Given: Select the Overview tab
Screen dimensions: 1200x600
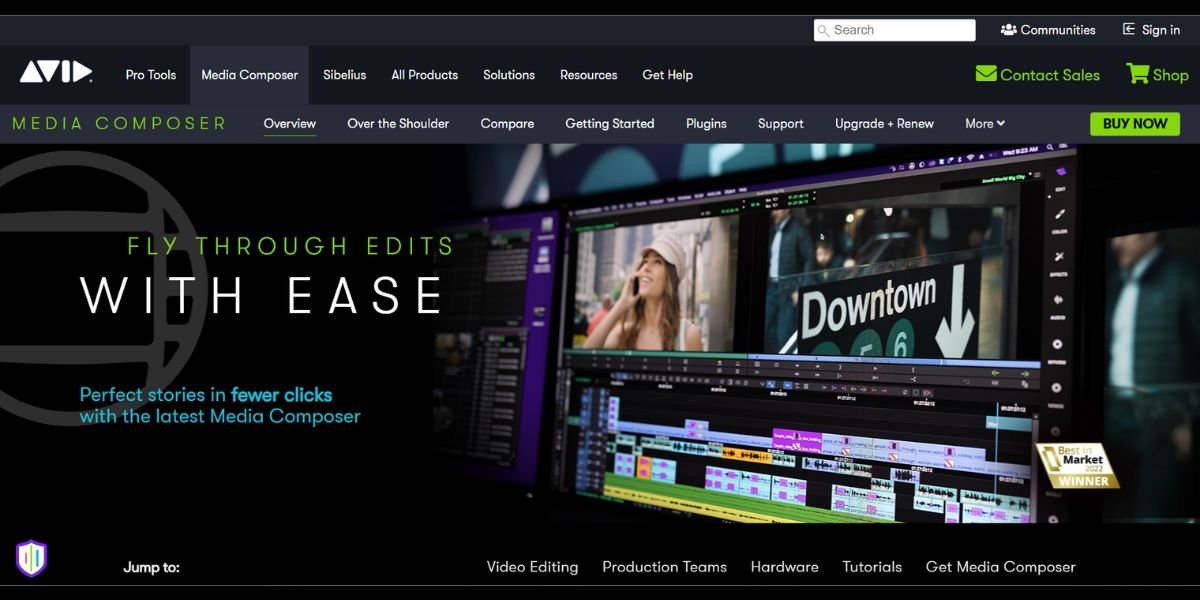Looking at the screenshot, I should point(290,124).
